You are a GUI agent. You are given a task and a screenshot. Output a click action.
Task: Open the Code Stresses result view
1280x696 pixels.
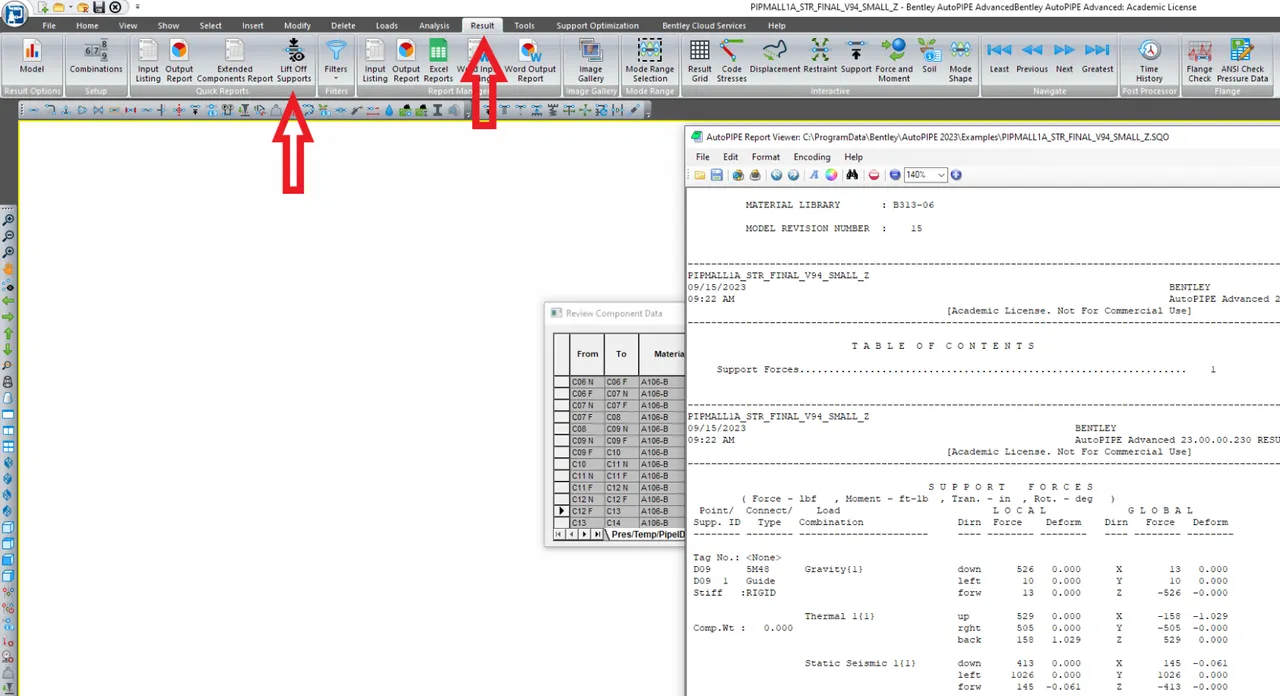tap(731, 62)
